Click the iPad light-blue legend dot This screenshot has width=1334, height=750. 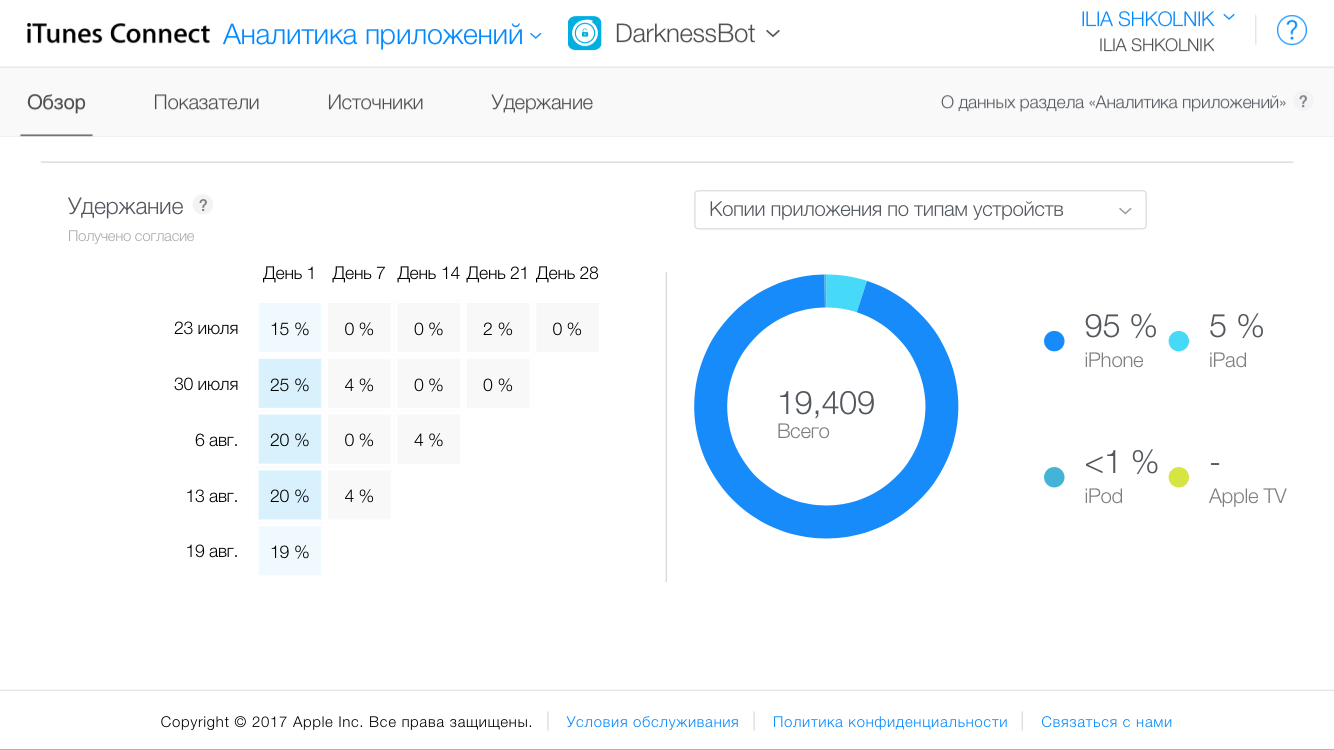1179,341
